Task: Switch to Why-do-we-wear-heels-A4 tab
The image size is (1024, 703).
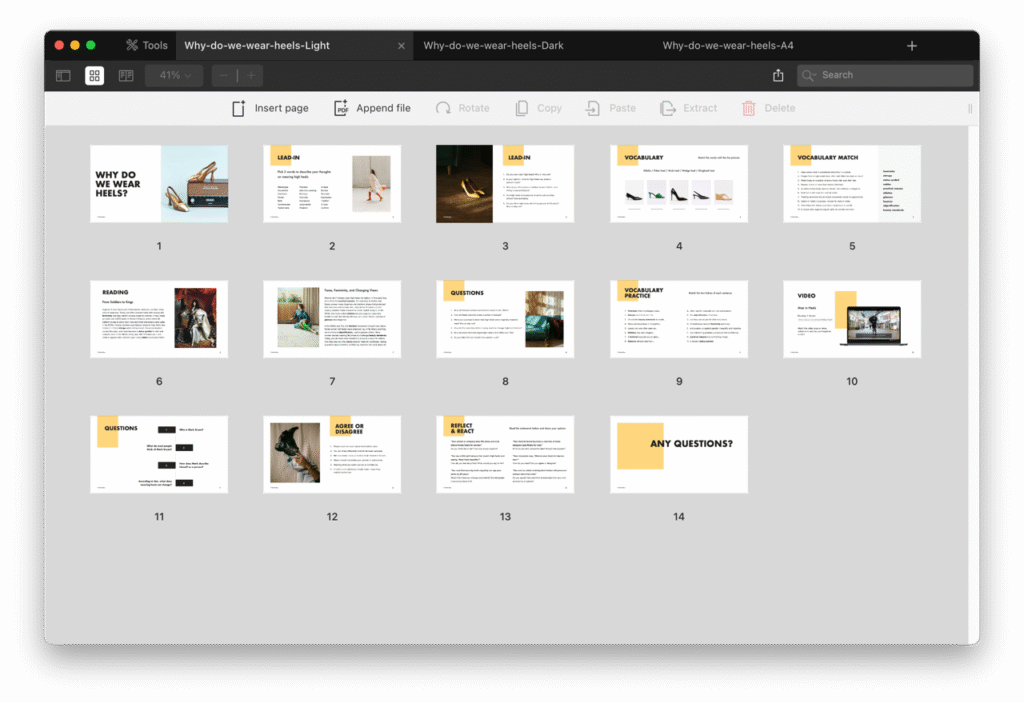Action: click(728, 45)
